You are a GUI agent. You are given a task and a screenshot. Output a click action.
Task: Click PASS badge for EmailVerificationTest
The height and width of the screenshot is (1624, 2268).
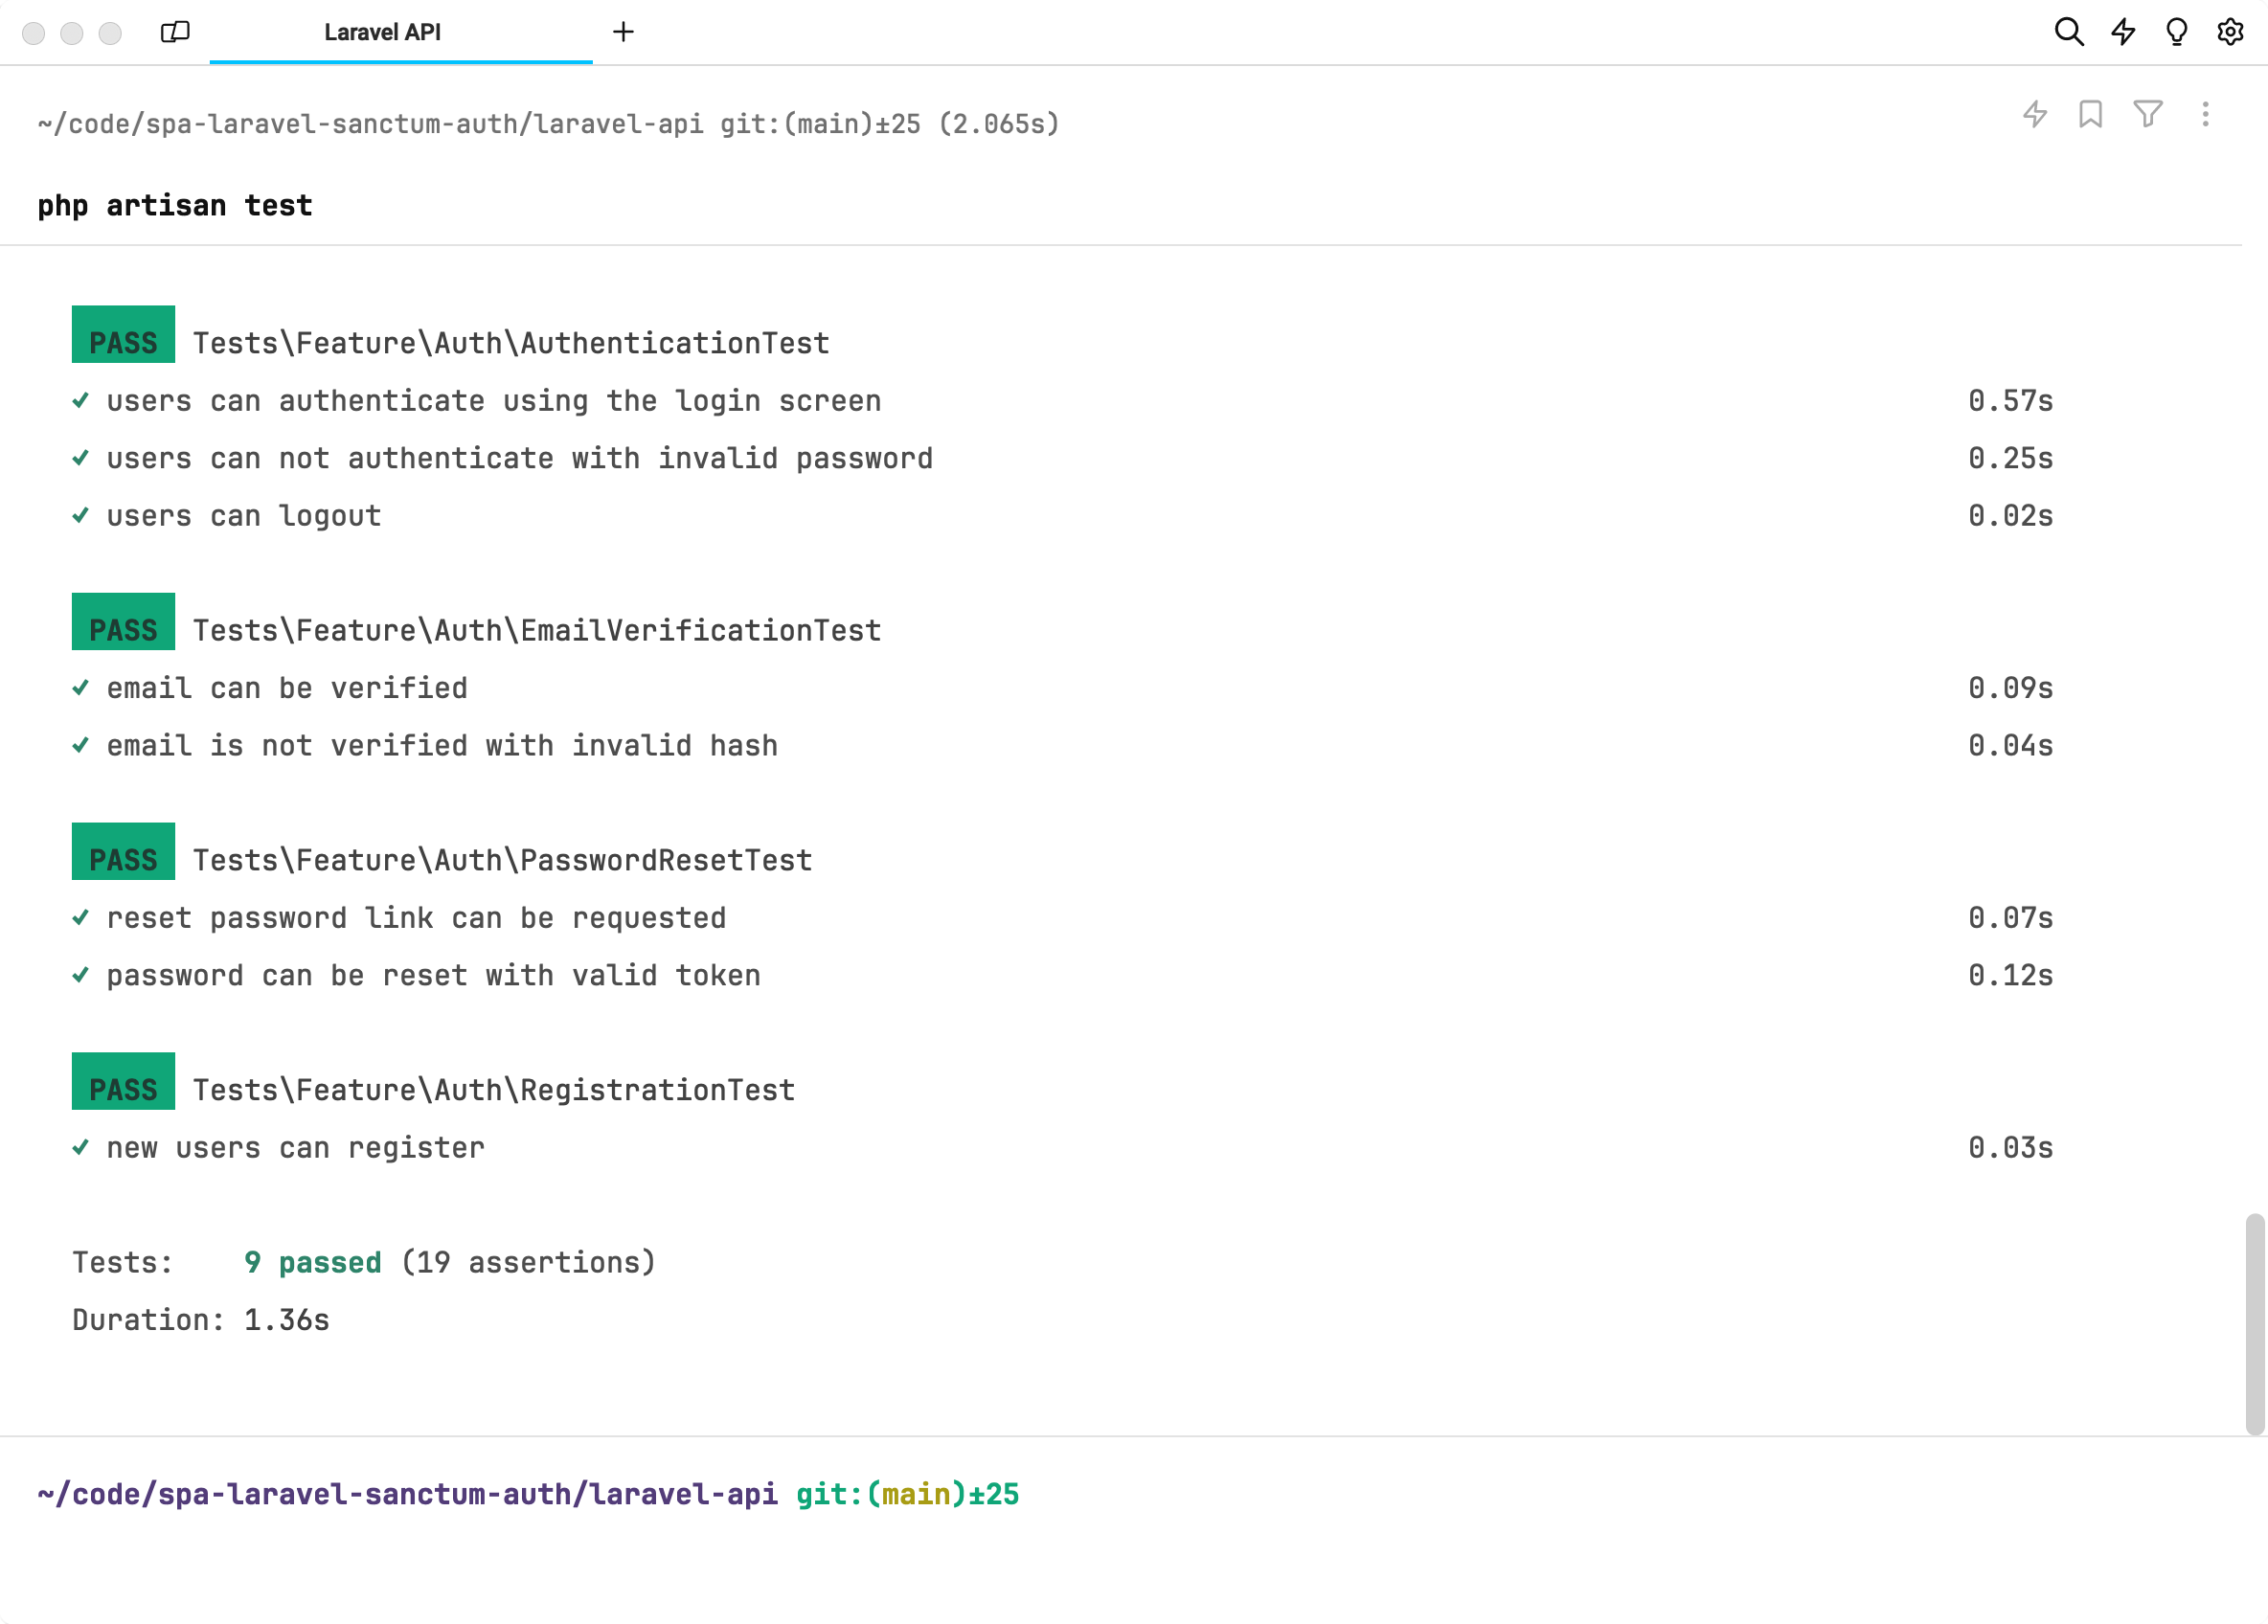(x=123, y=622)
